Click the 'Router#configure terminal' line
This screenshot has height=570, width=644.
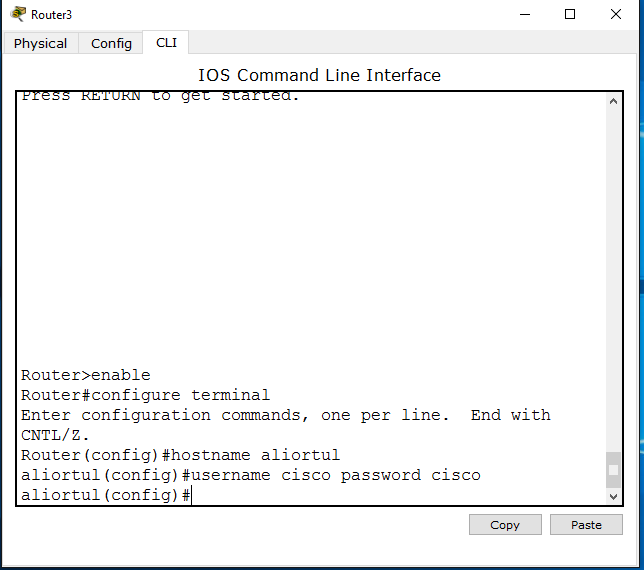coord(145,395)
